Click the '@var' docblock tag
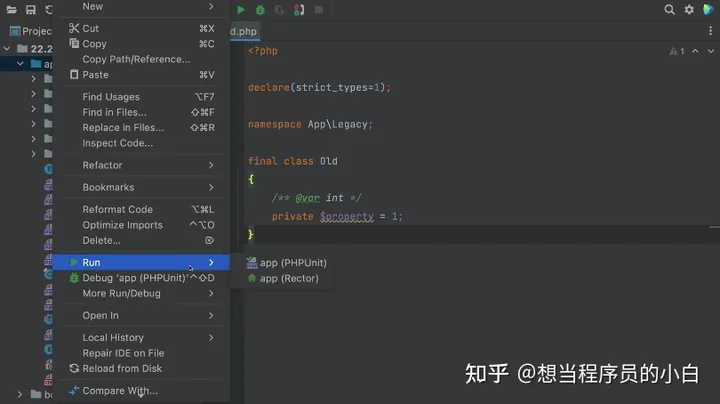Screen dimensions: 720x404 307,198
